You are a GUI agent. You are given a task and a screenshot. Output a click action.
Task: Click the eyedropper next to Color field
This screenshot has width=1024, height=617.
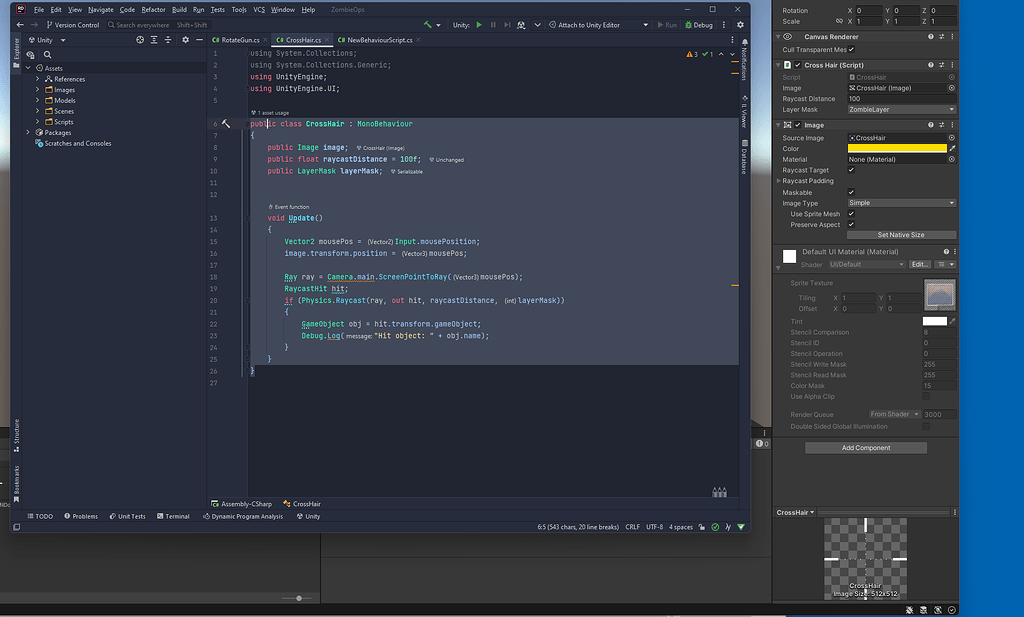(951, 148)
